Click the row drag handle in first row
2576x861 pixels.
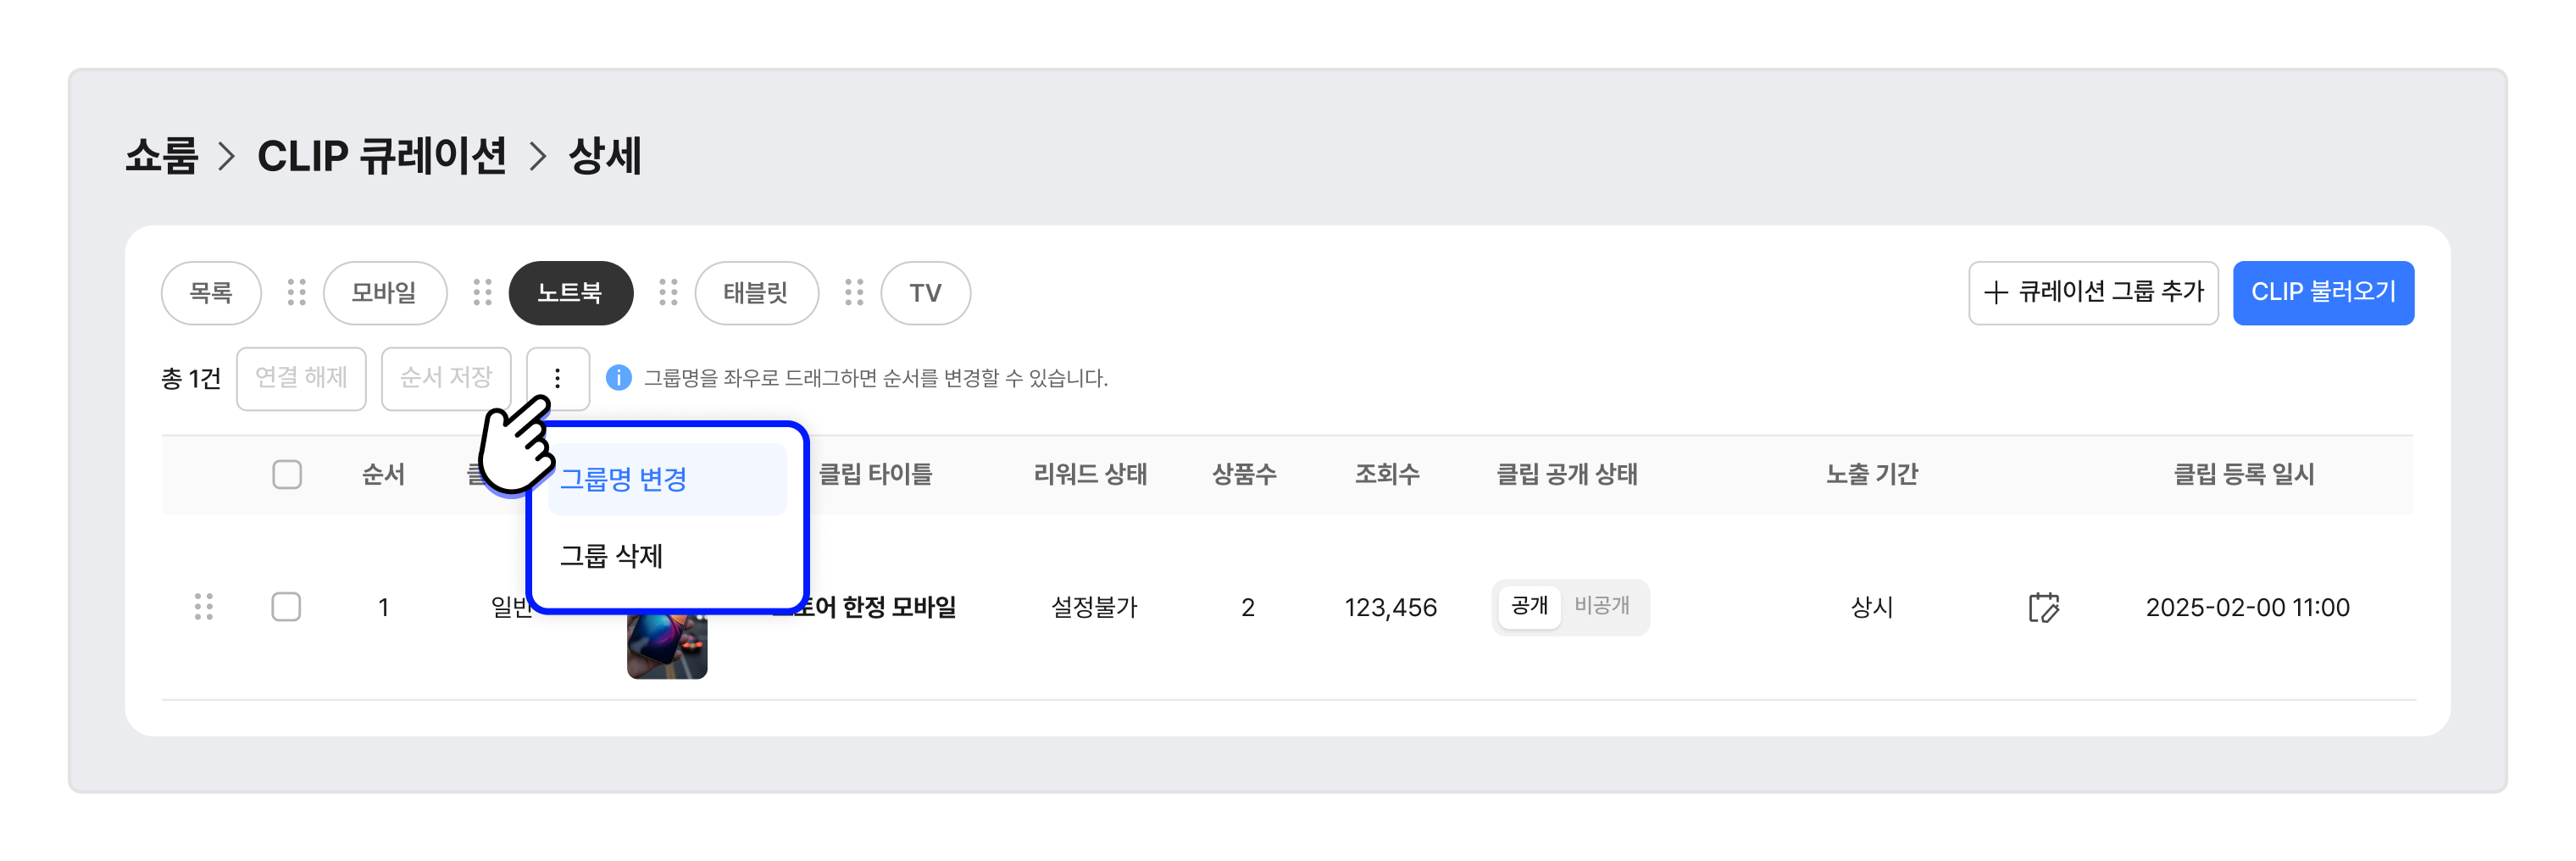(x=203, y=606)
